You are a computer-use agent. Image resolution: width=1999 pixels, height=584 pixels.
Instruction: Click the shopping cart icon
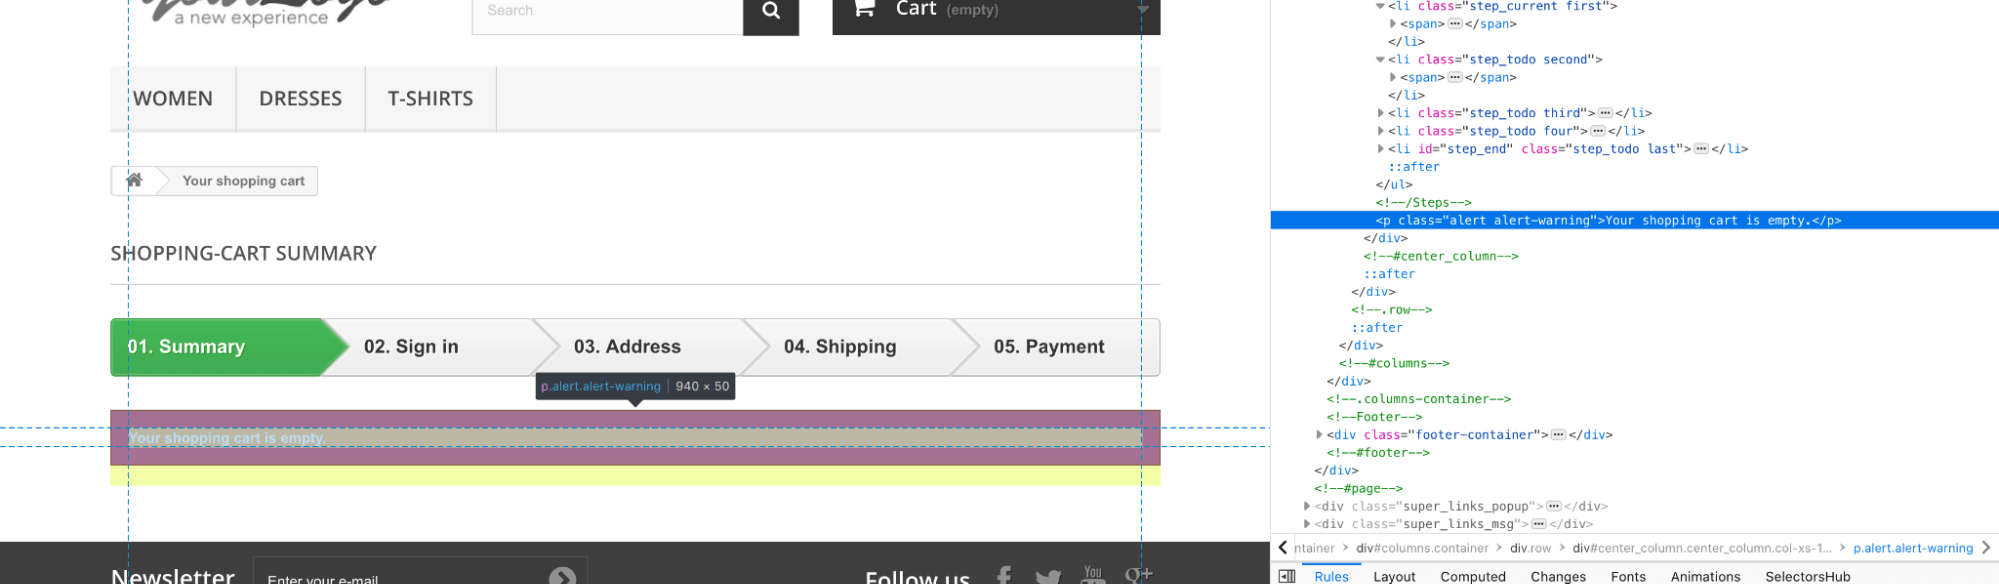(864, 10)
